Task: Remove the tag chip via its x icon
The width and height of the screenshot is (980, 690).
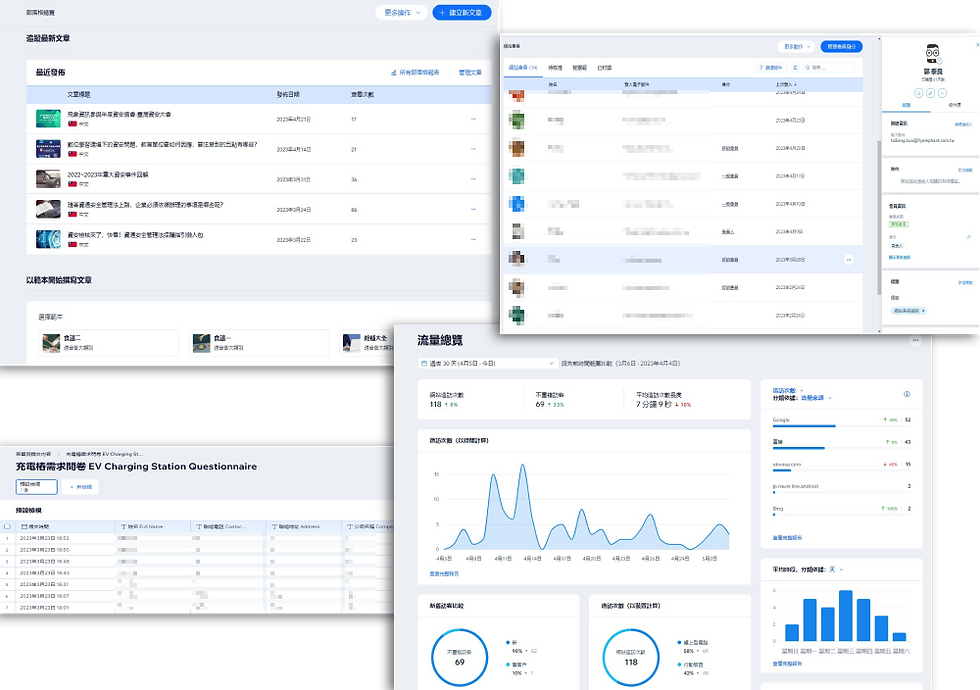Action: [x=923, y=311]
